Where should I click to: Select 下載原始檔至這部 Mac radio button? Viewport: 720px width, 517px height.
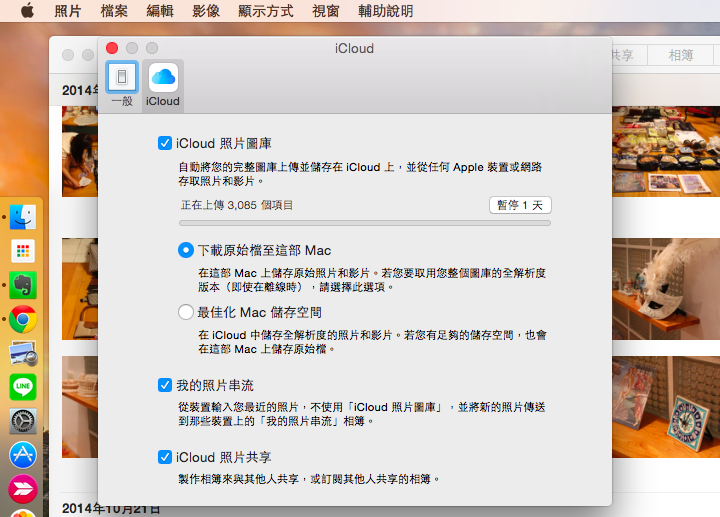point(186,250)
